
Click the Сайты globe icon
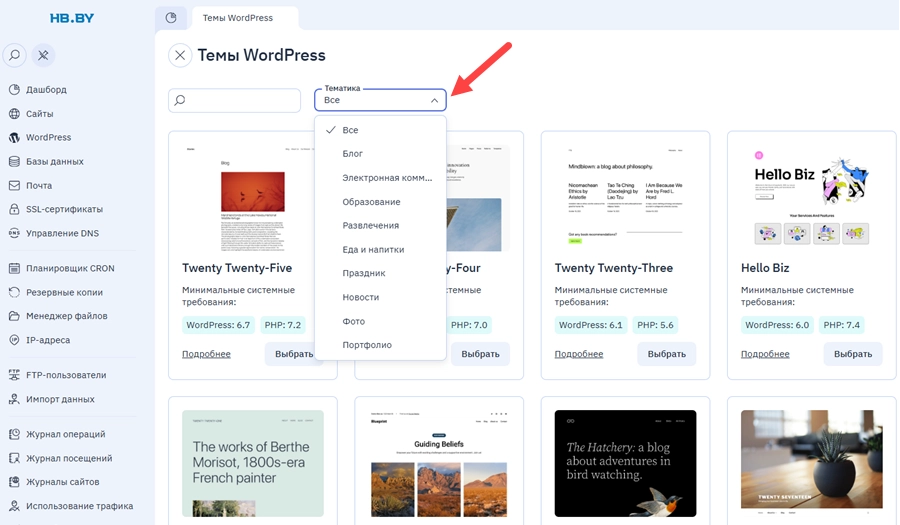(x=14, y=114)
